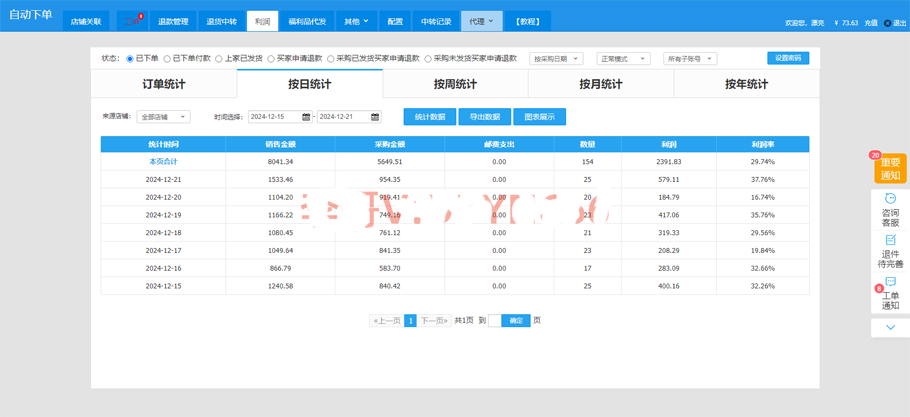
Task: Open the 退件待完善 sidebar icon
Action: [x=890, y=251]
